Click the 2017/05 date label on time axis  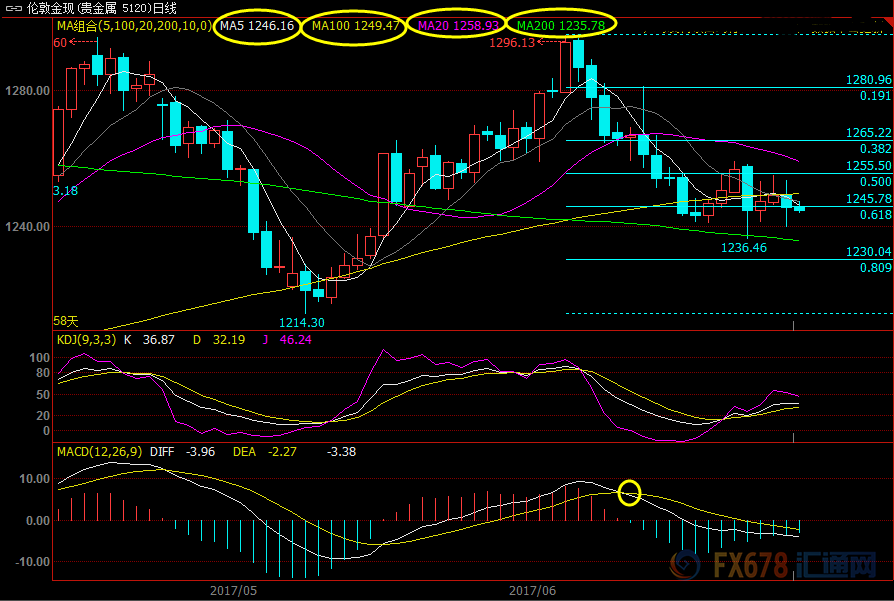click(232, 590)
